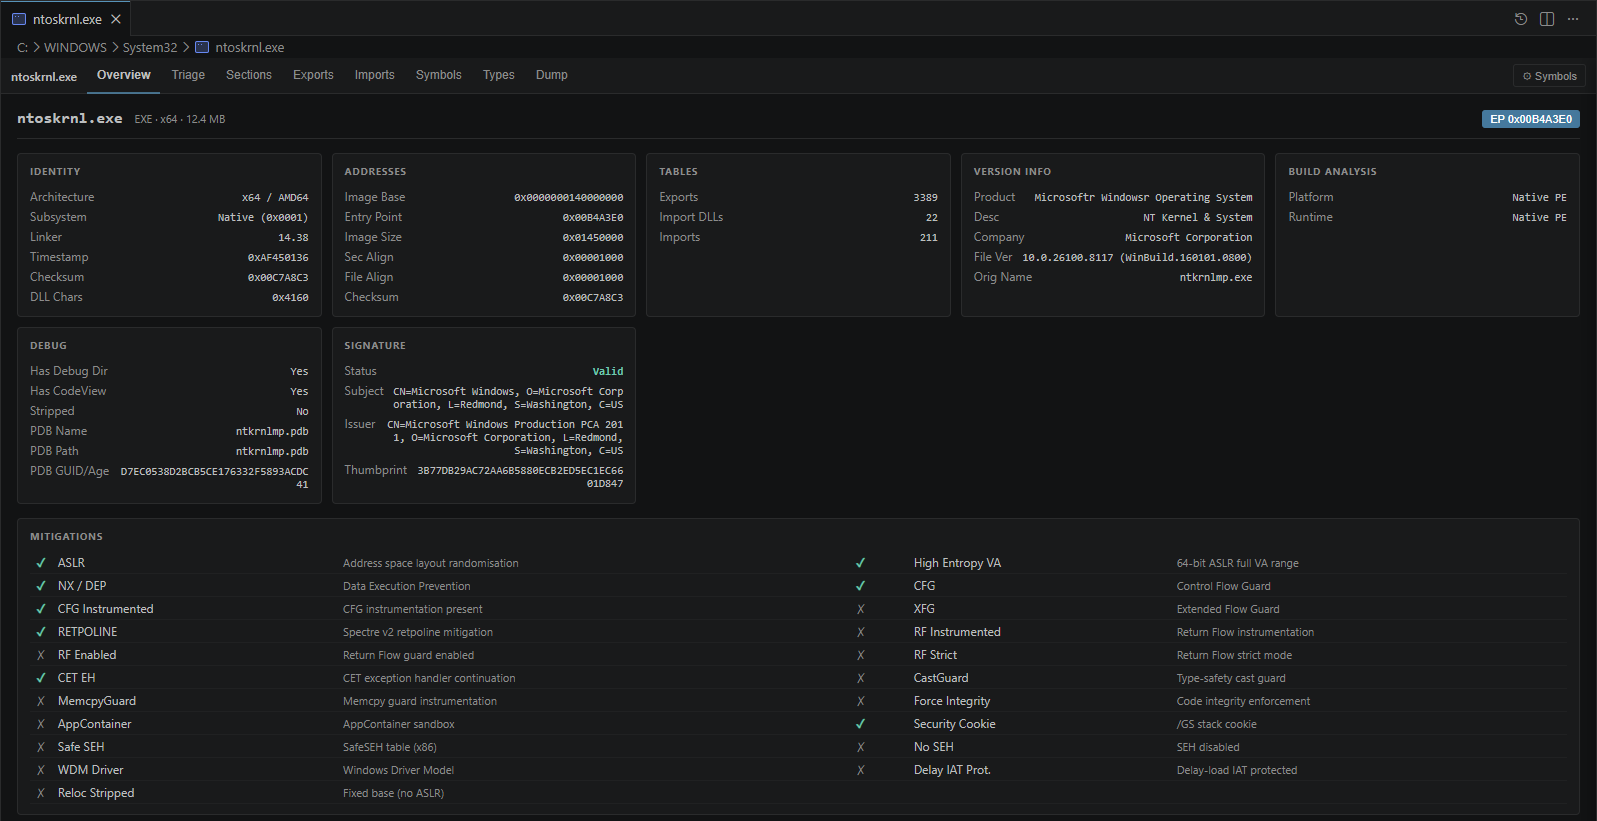Click the Company value Microsoft Corporation
This screenshot has width=1597, height=821.
point(1189,238)
